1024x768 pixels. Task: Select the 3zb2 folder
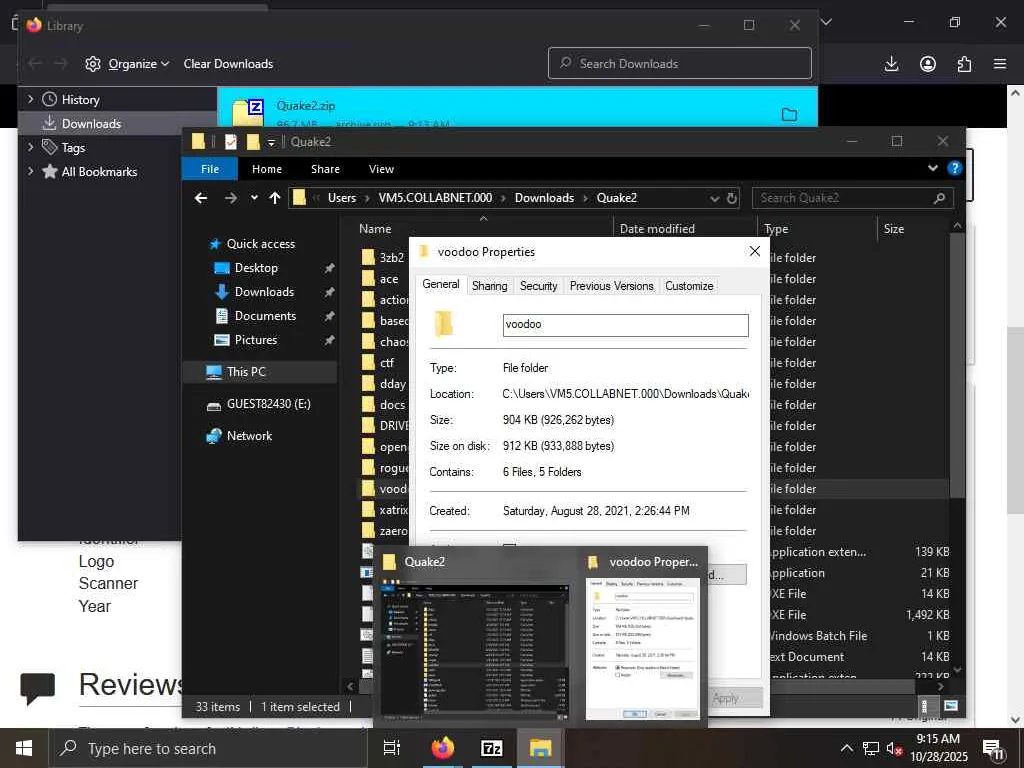click(x=392, y=258)
